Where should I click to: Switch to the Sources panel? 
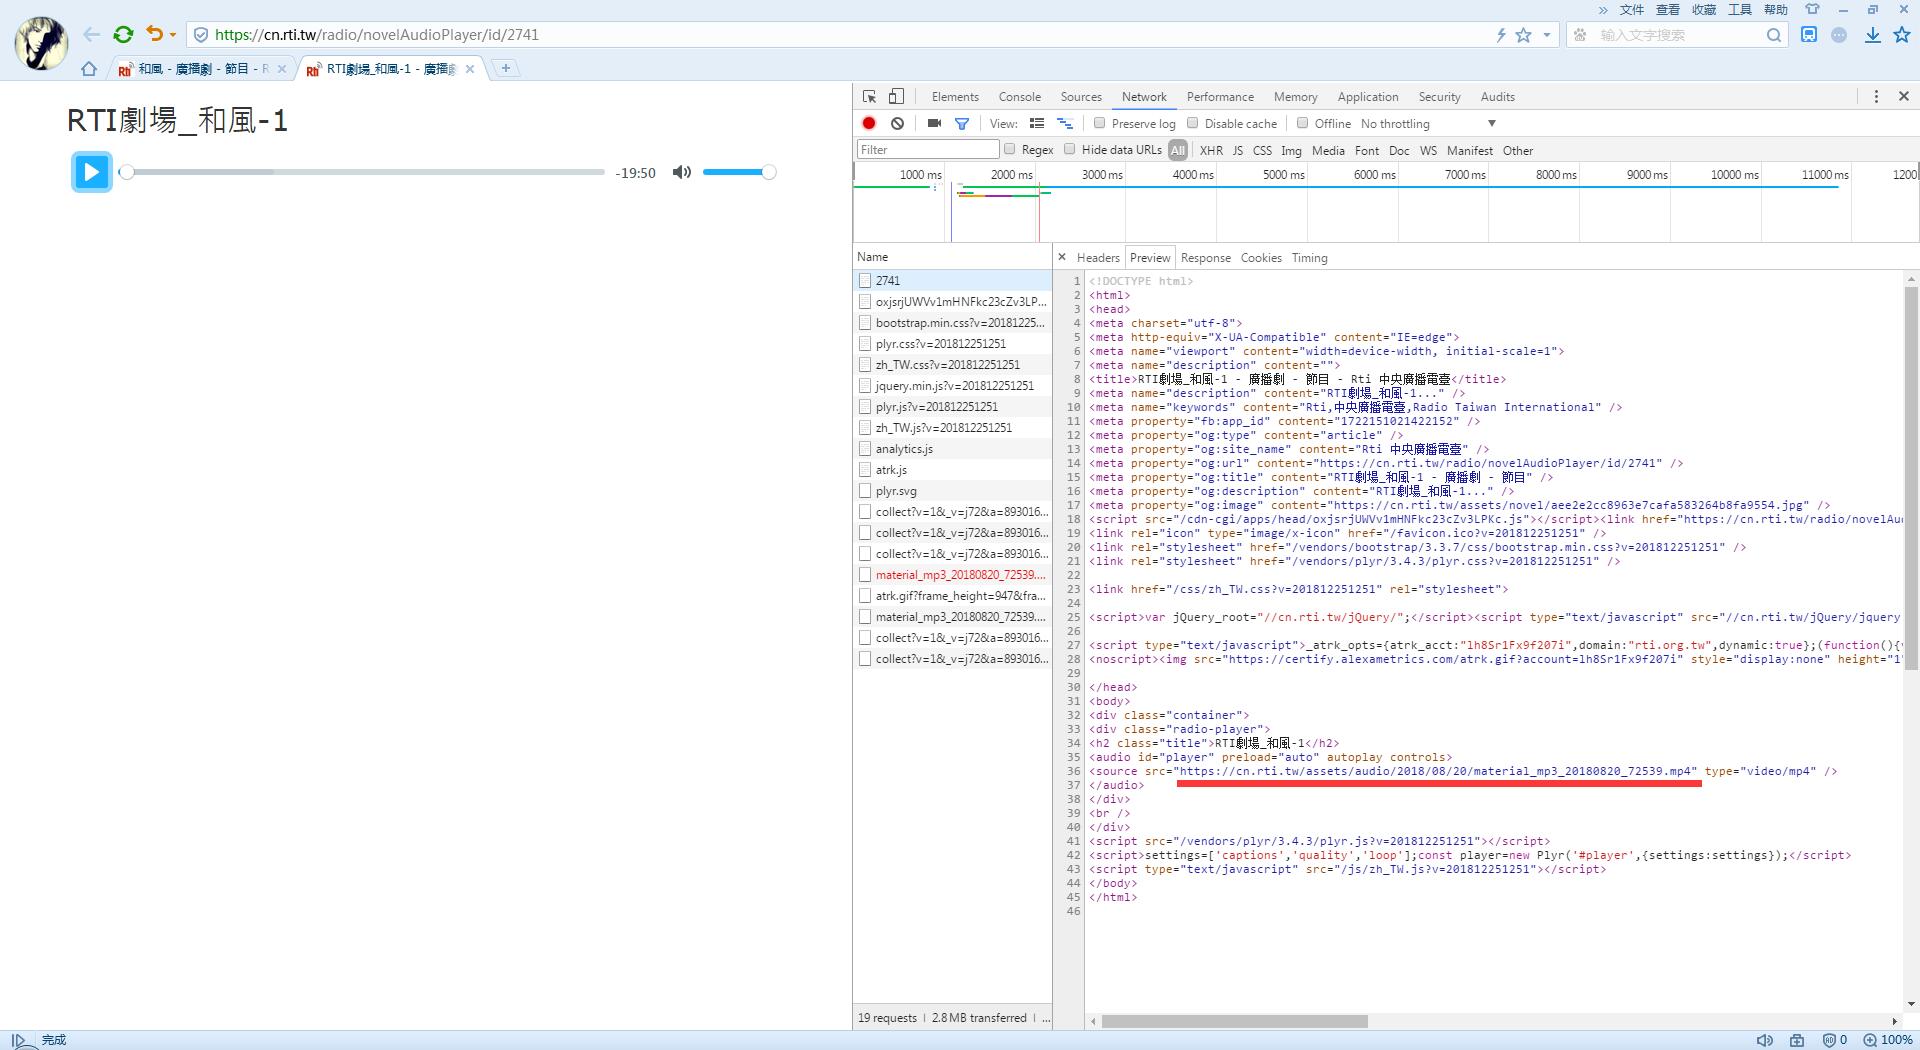[1081, 97]
